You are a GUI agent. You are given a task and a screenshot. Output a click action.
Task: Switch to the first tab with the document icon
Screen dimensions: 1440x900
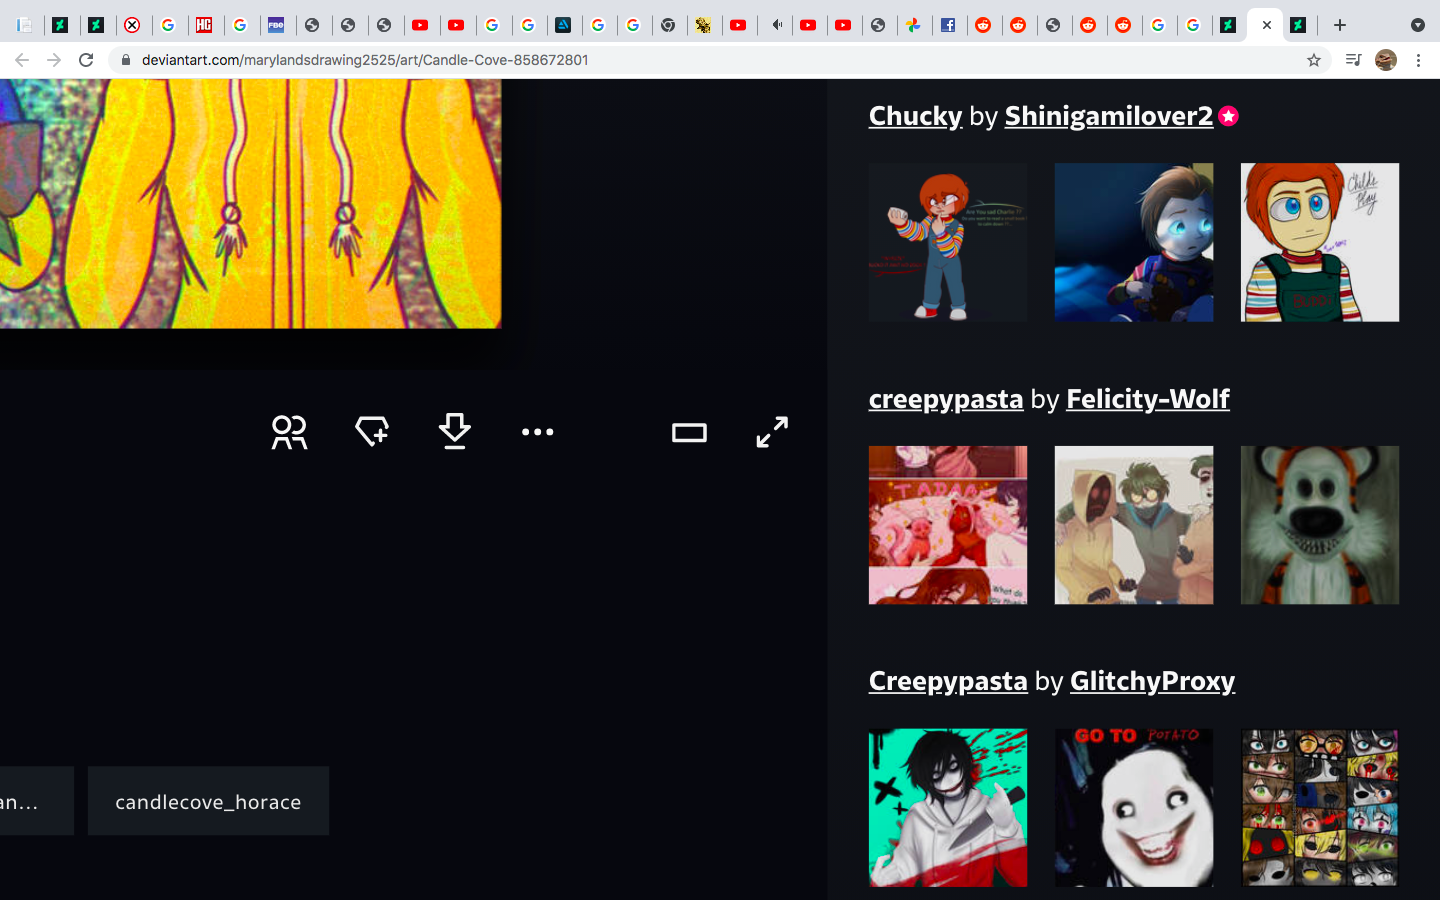[25, 25]
